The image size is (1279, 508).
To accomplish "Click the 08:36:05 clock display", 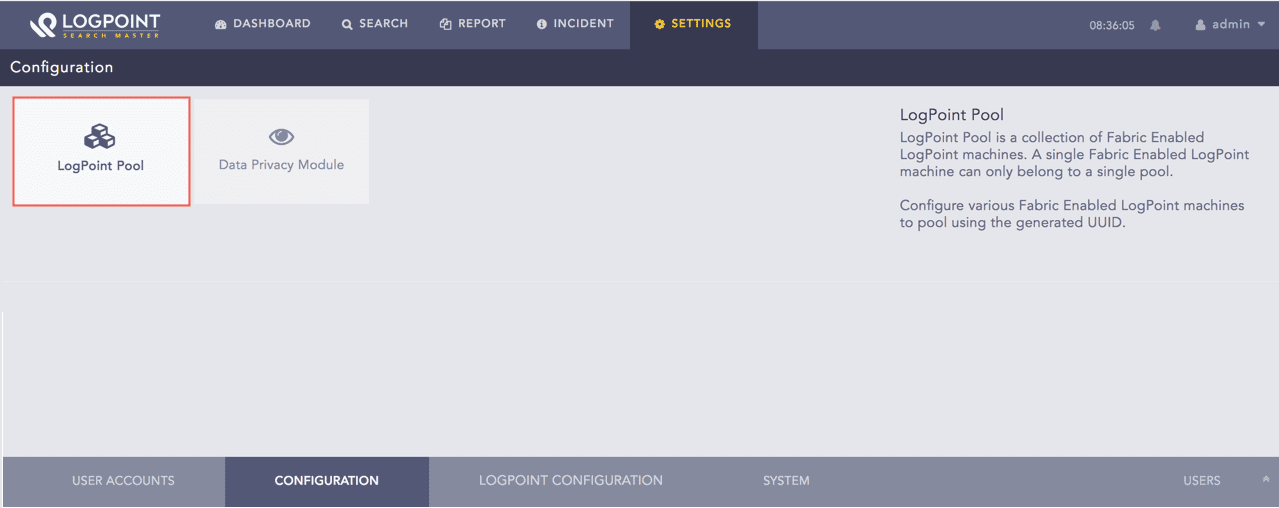I will point(1111,26).
